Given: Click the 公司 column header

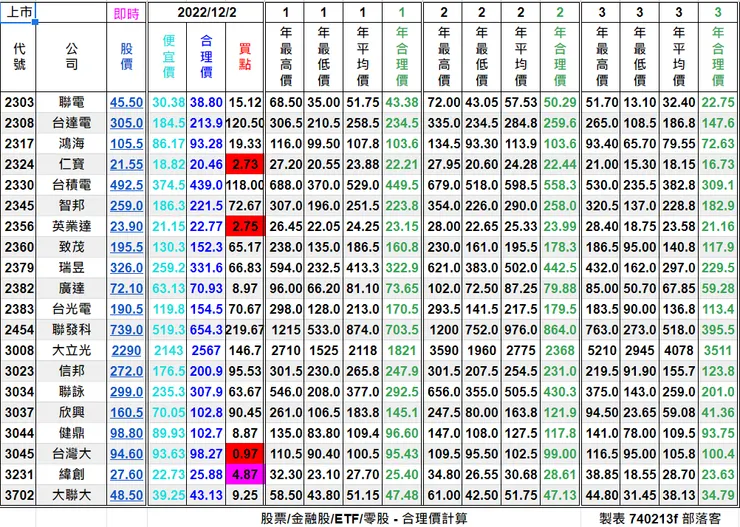Looking at the screenshot, I should pyautogui.click(x=71, y=57).
